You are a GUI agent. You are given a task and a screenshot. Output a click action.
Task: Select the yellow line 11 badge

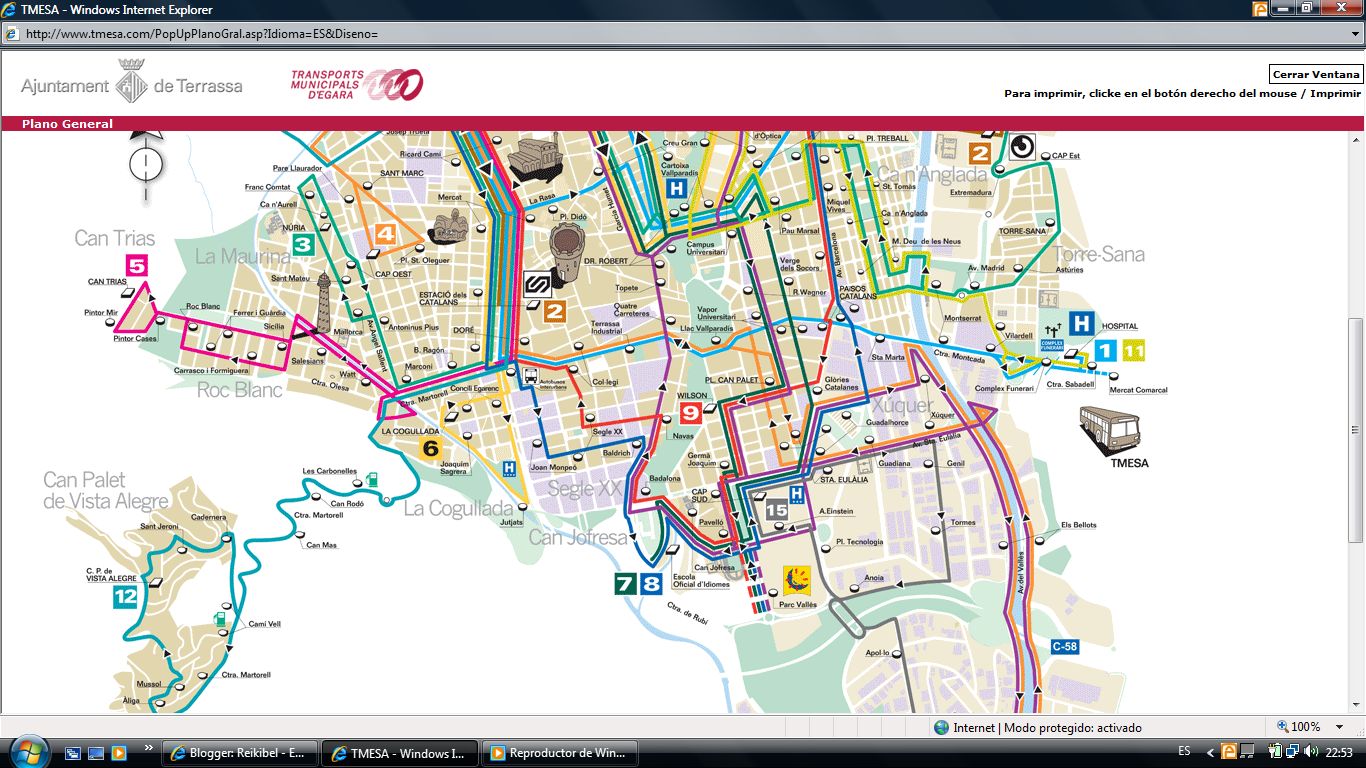(1133, 350)
